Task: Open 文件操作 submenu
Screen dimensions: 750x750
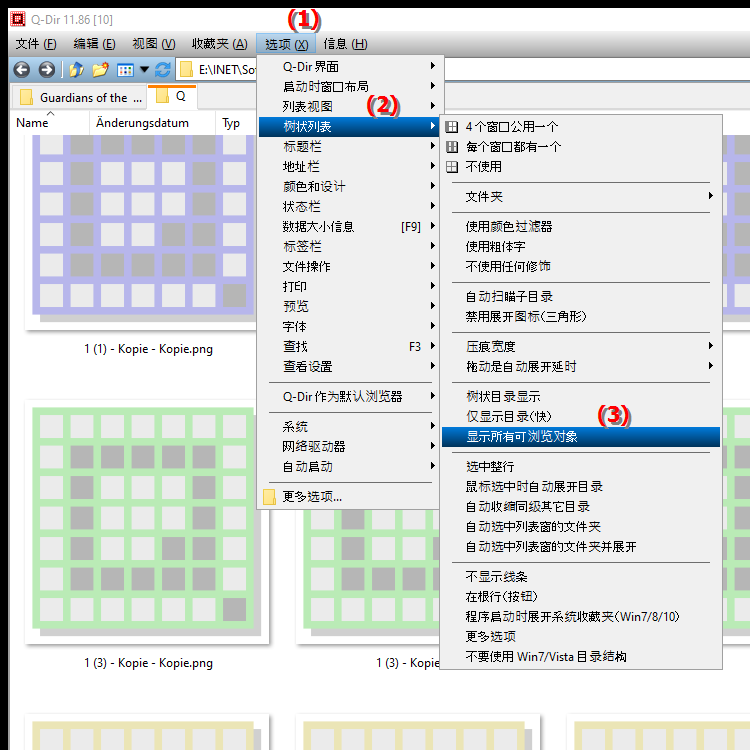Action: pos(349,266)
